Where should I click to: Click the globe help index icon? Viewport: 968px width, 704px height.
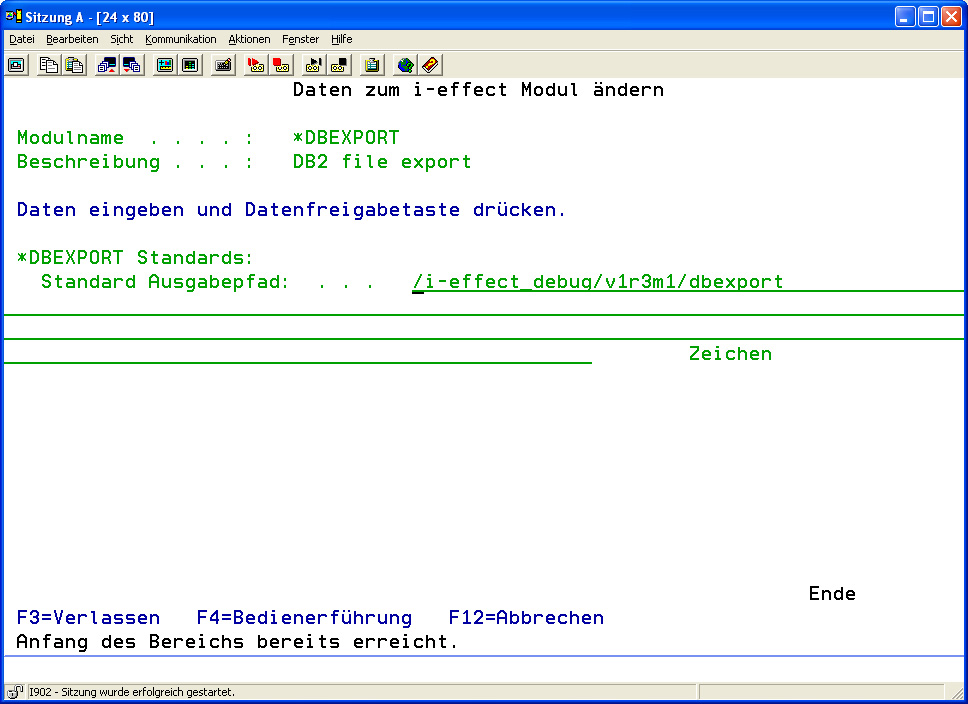point(405,65)
